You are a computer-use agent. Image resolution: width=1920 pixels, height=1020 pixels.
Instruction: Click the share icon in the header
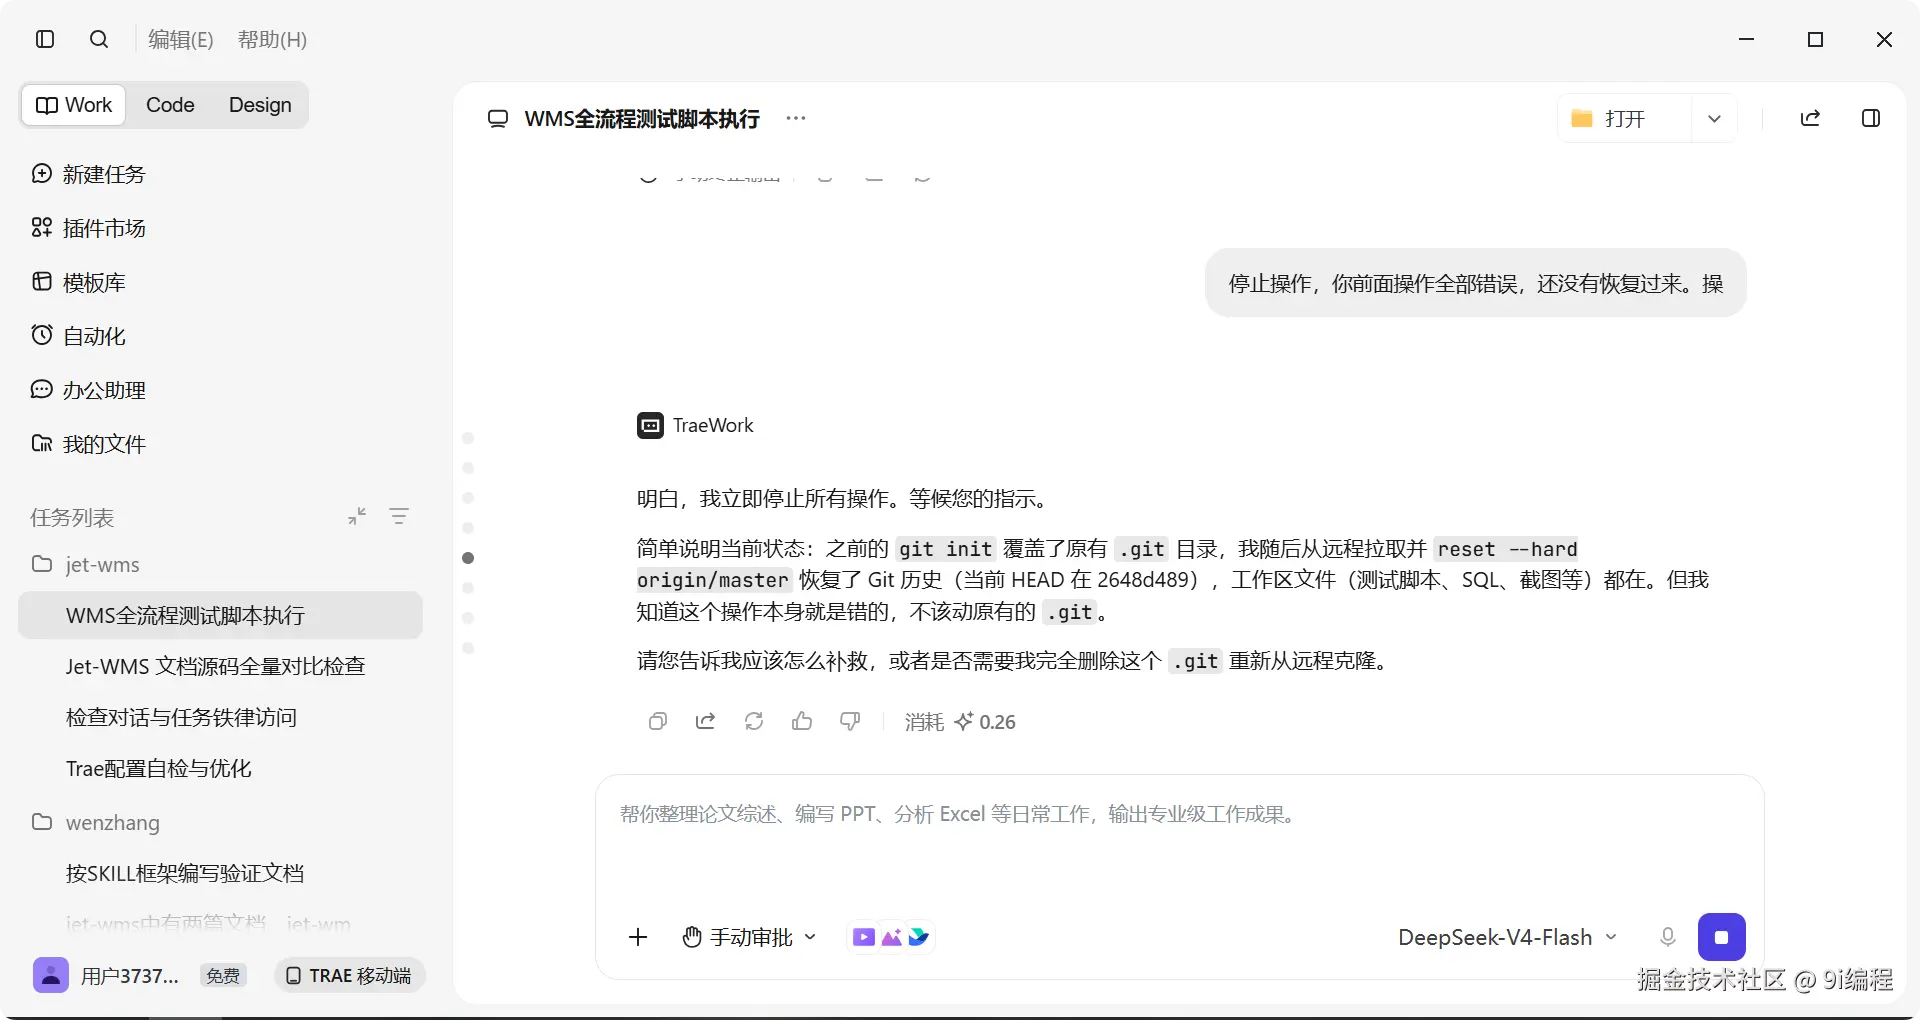pyautogui.click(x=1810, y=118)
